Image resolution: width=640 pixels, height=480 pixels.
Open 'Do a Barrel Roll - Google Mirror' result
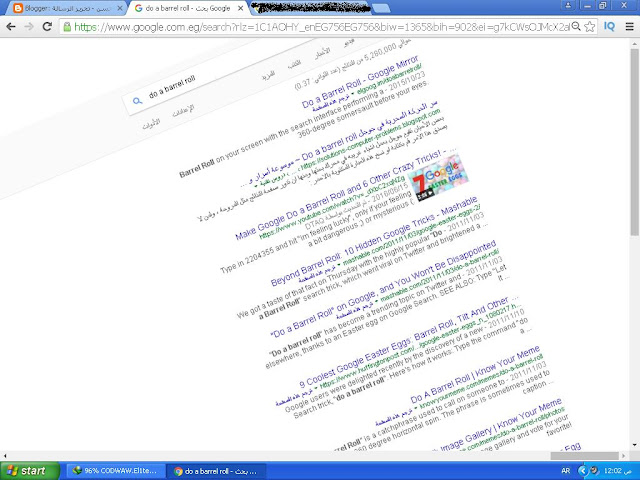[x=361, y=83]
